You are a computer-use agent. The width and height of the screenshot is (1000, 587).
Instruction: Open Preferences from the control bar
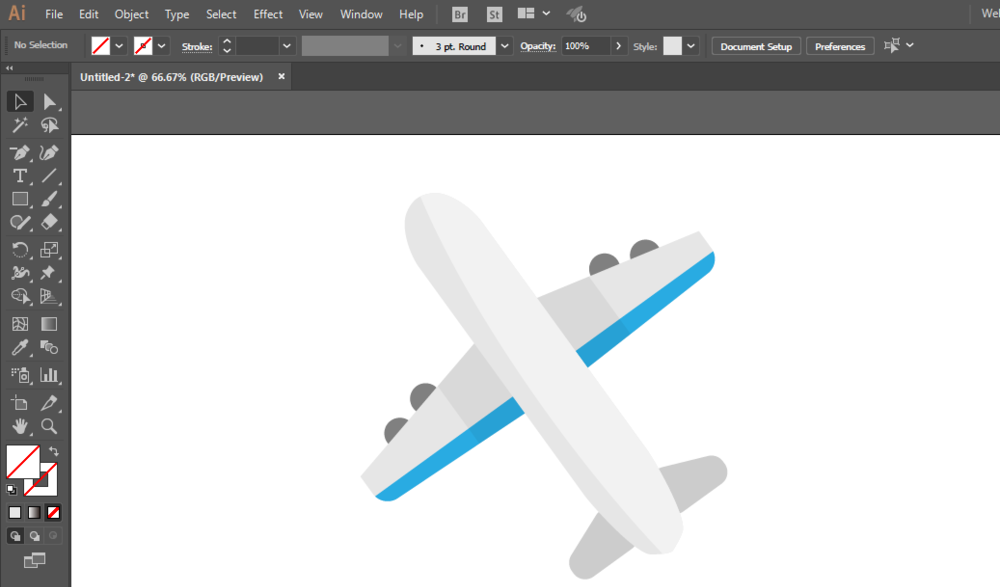[840, 46]
